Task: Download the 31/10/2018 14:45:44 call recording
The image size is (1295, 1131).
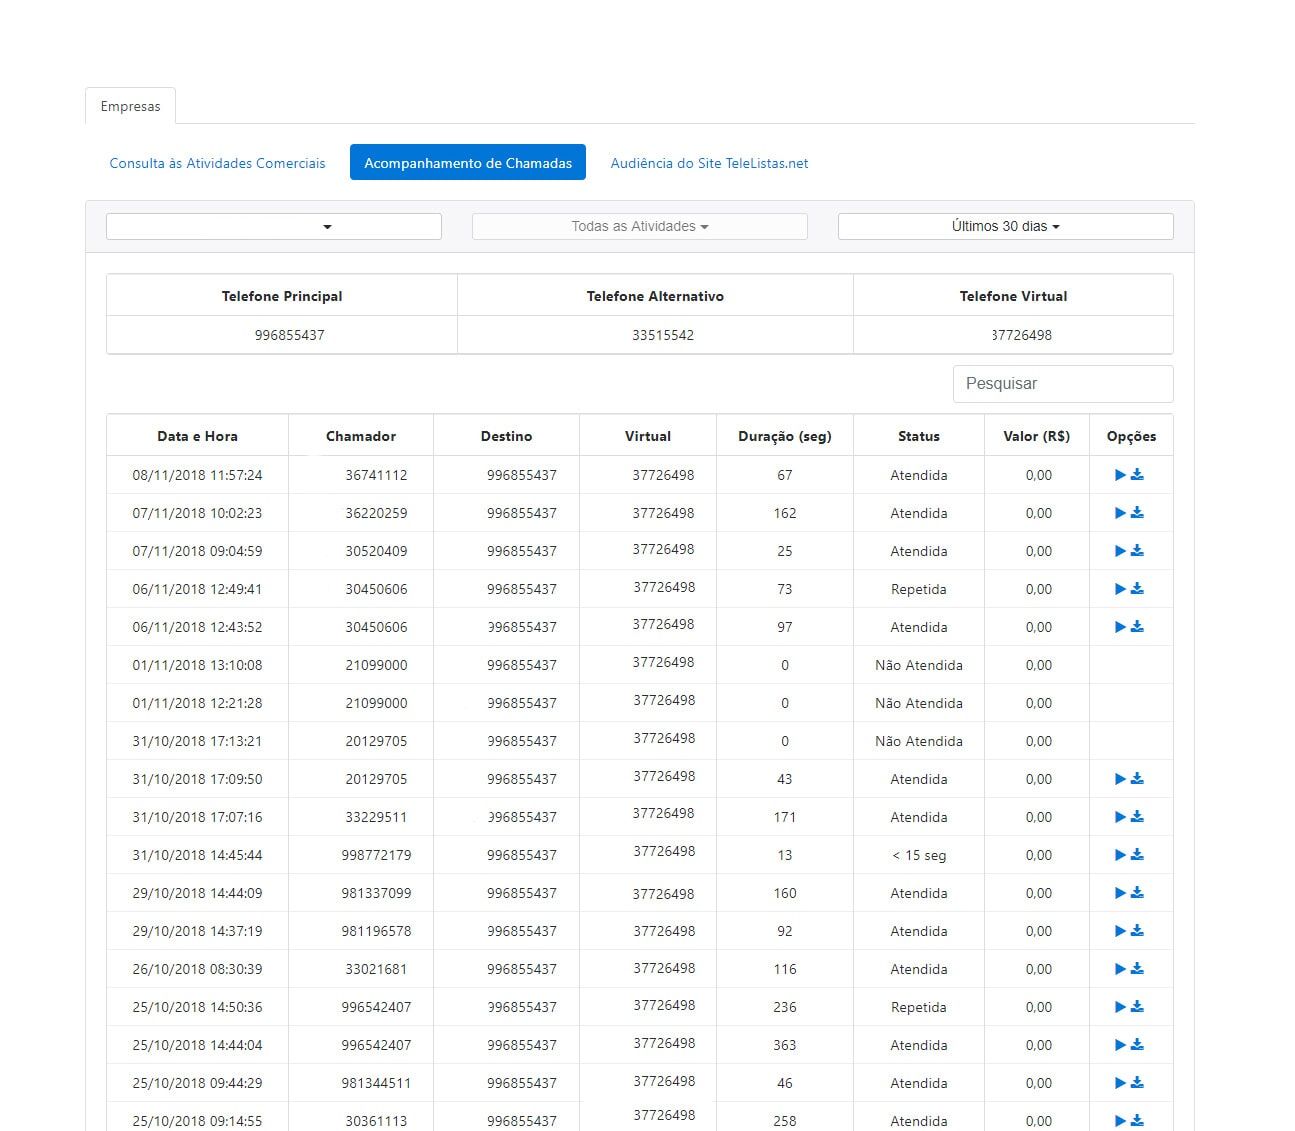Action: tap(1138, 855)
